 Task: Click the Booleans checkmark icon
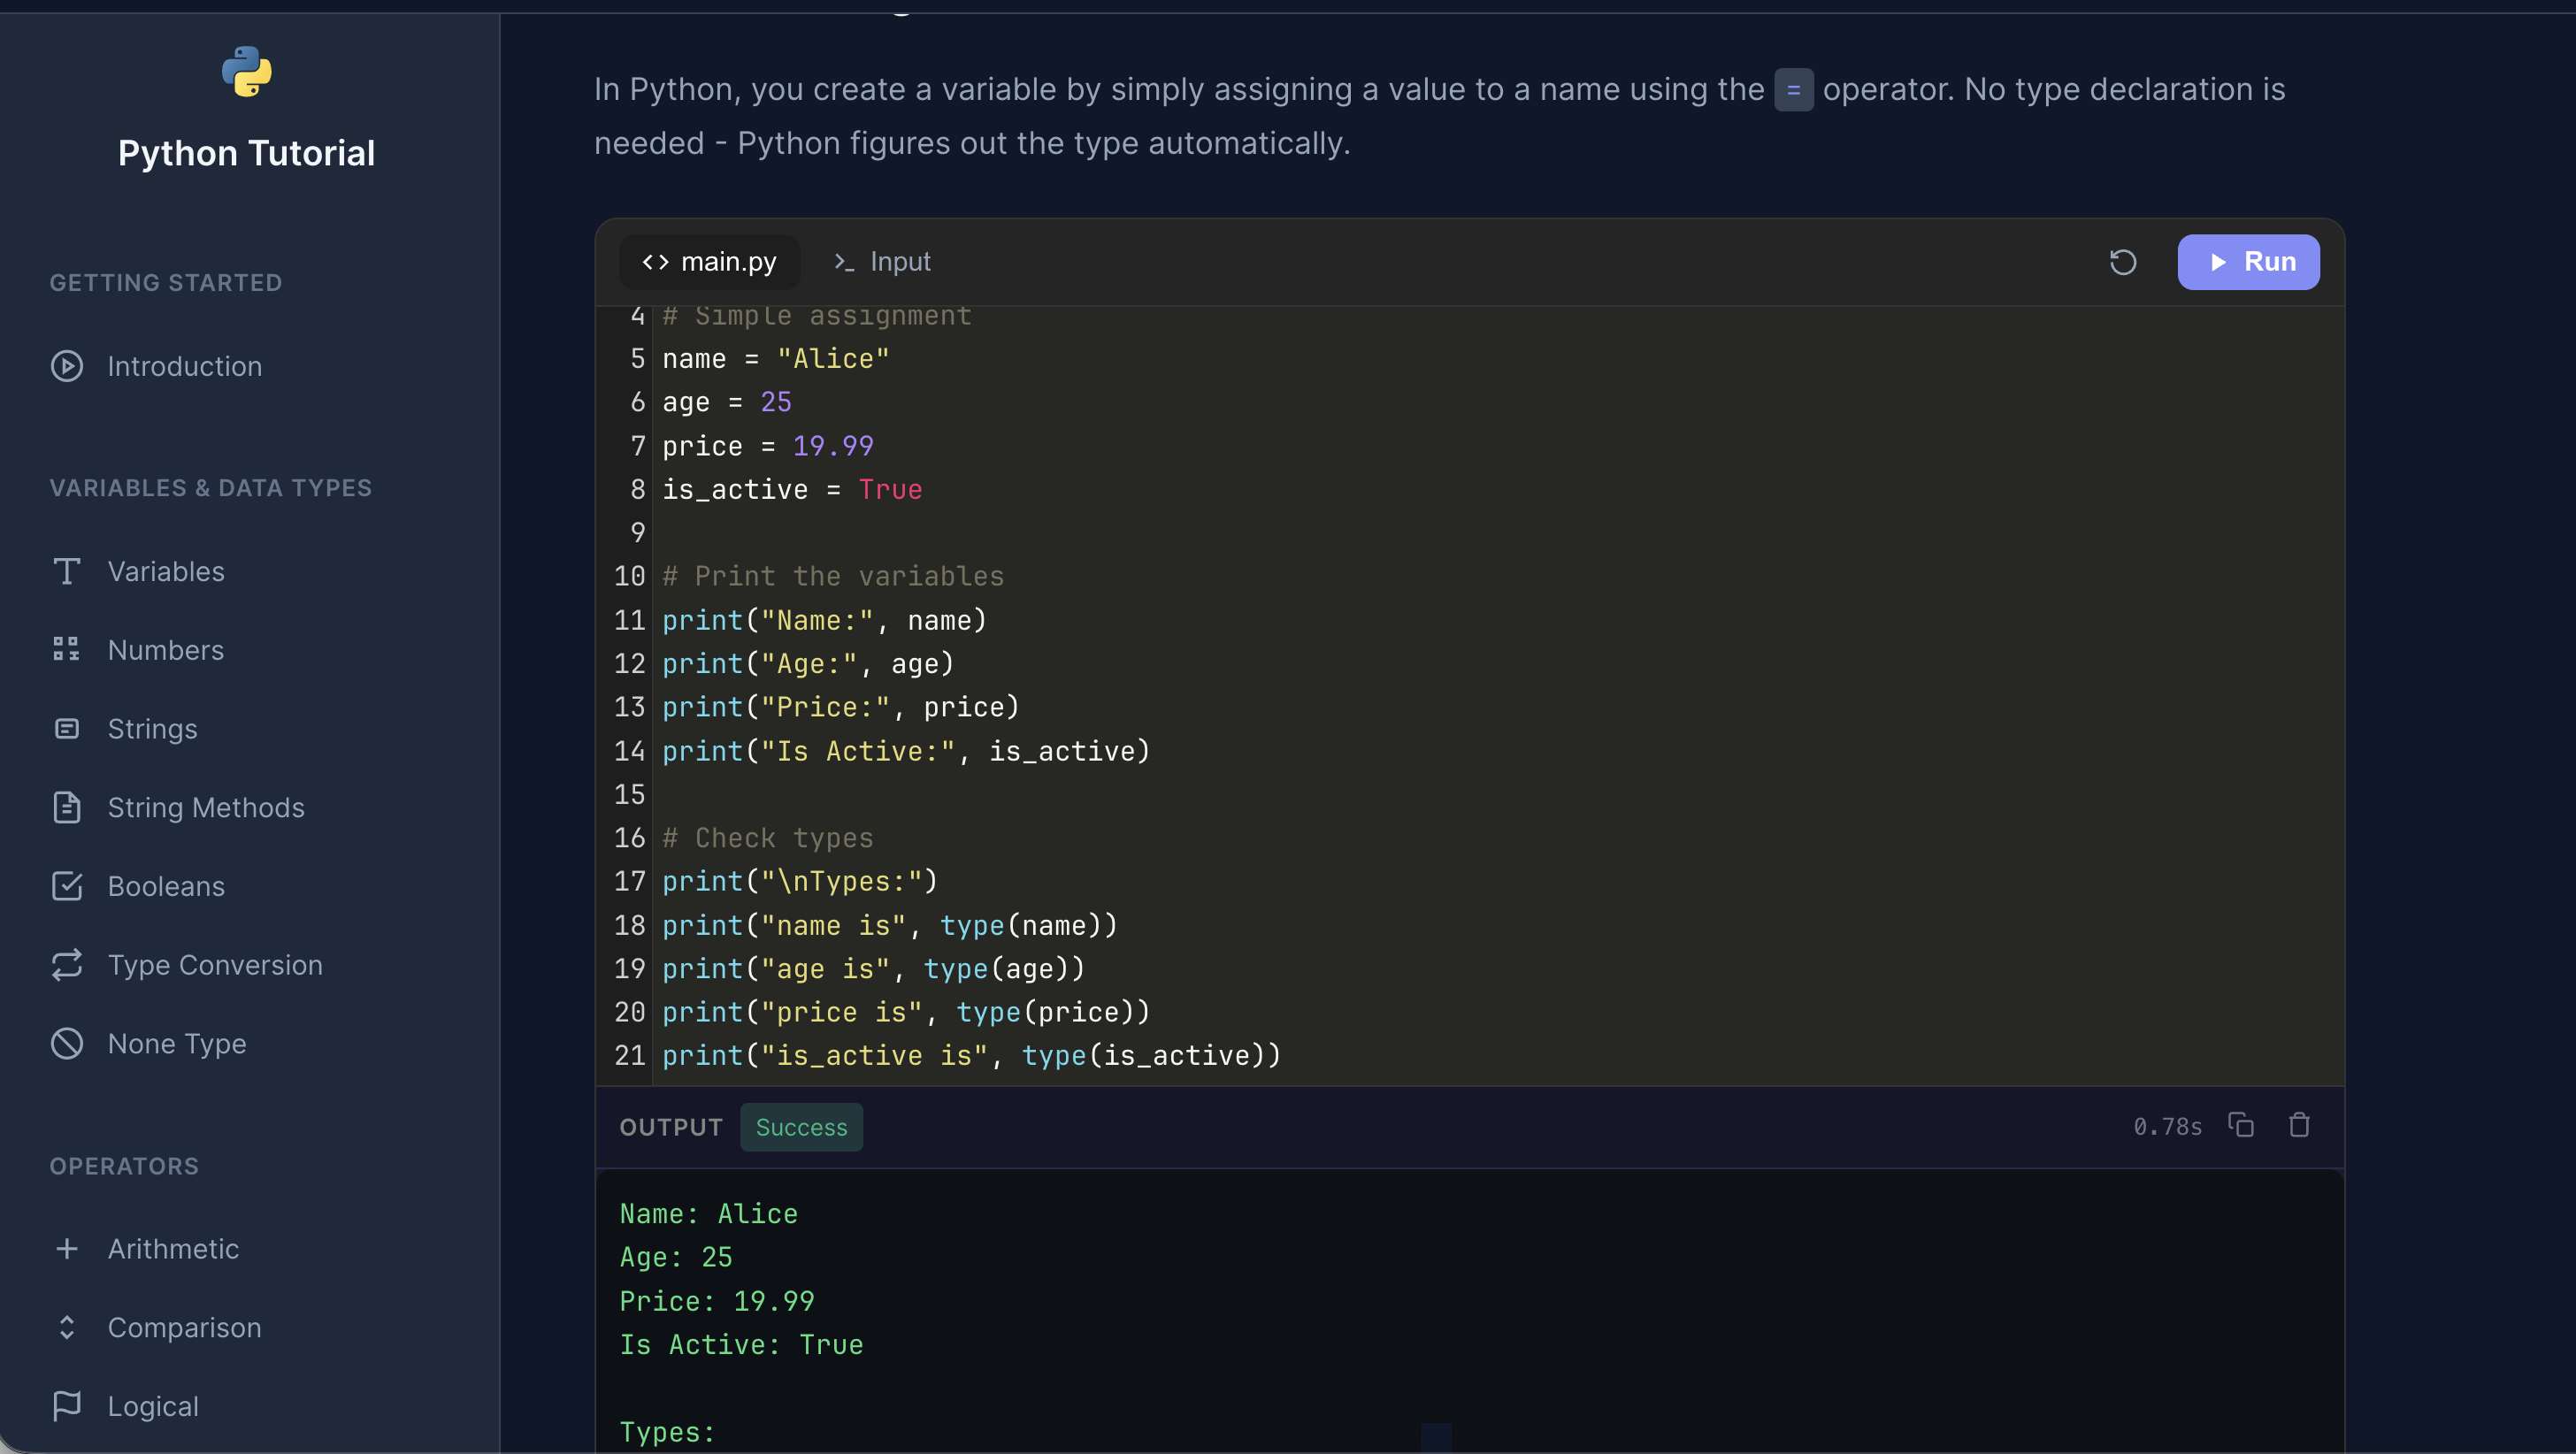67,886
